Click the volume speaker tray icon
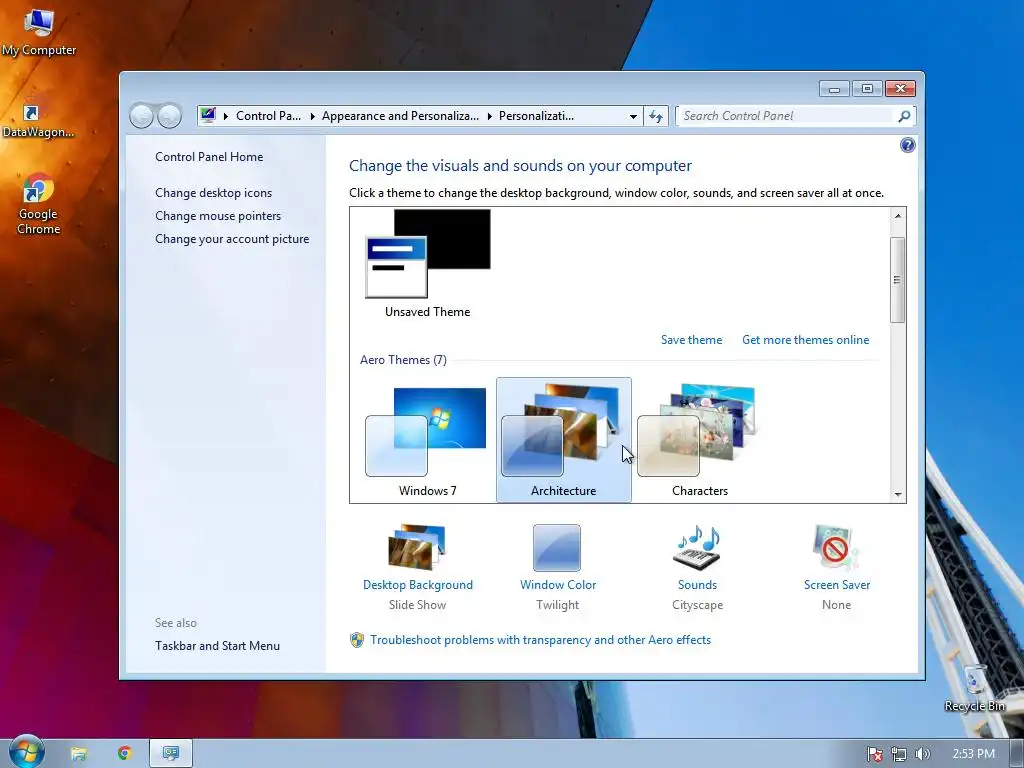The width and height of the screenshot is (1024, 768). coord(922,754)
